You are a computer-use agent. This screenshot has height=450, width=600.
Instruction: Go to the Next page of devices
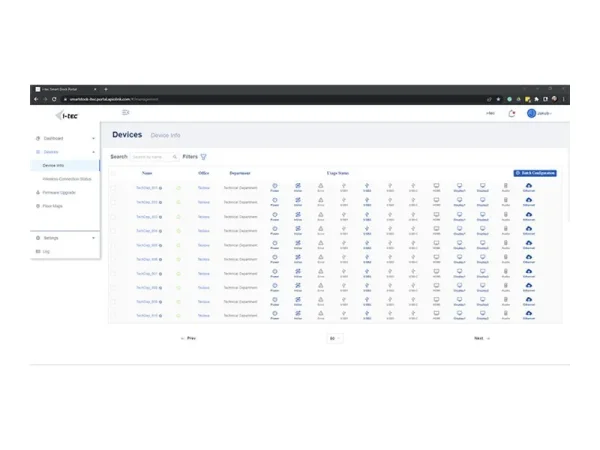[x=481, y=338]
